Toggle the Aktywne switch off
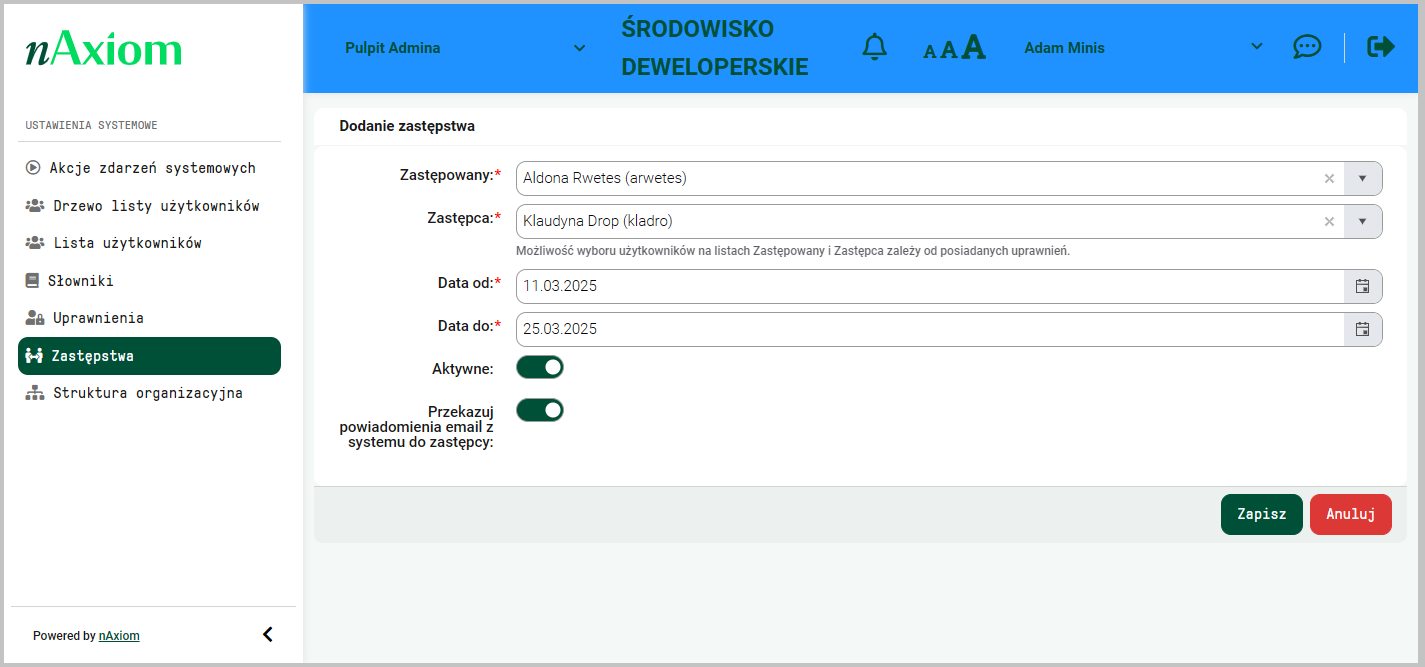The height and width of the screenshot is (667, 1425). [540, 368]
